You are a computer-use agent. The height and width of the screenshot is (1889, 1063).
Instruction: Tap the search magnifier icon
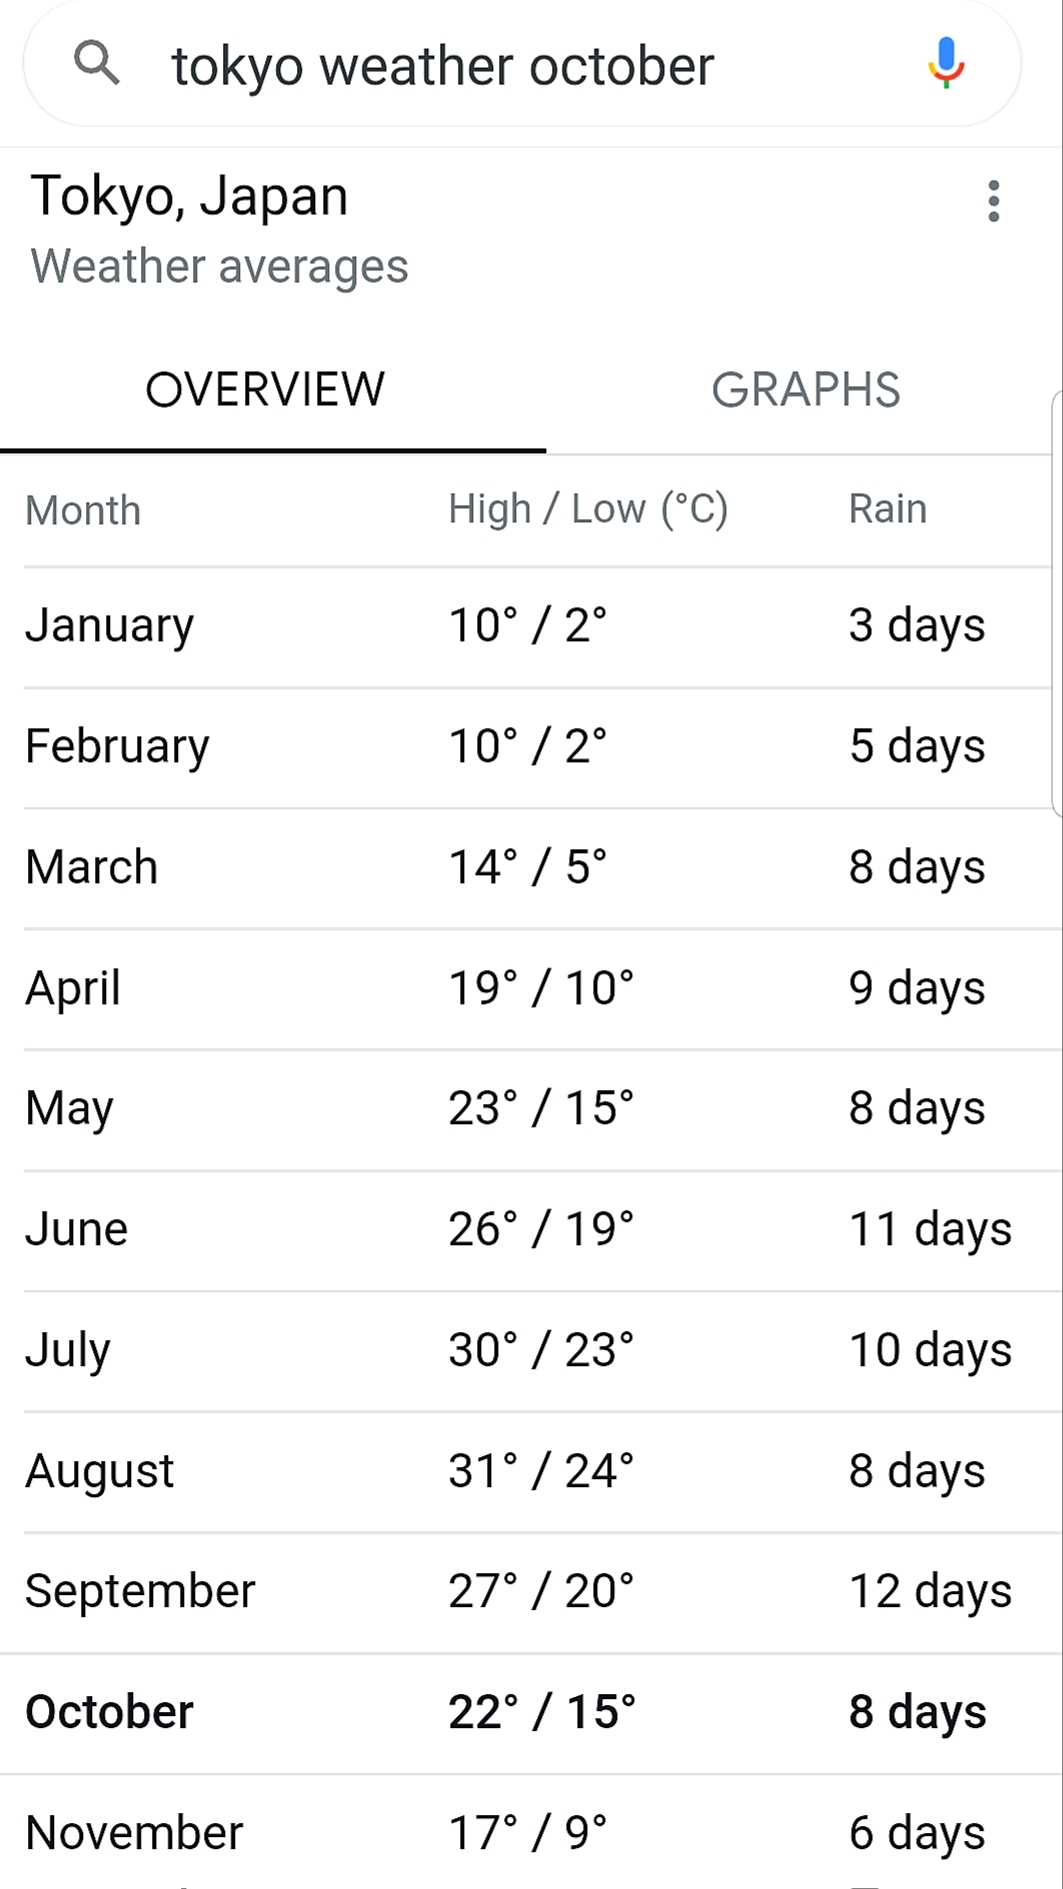tap(97, 64)
